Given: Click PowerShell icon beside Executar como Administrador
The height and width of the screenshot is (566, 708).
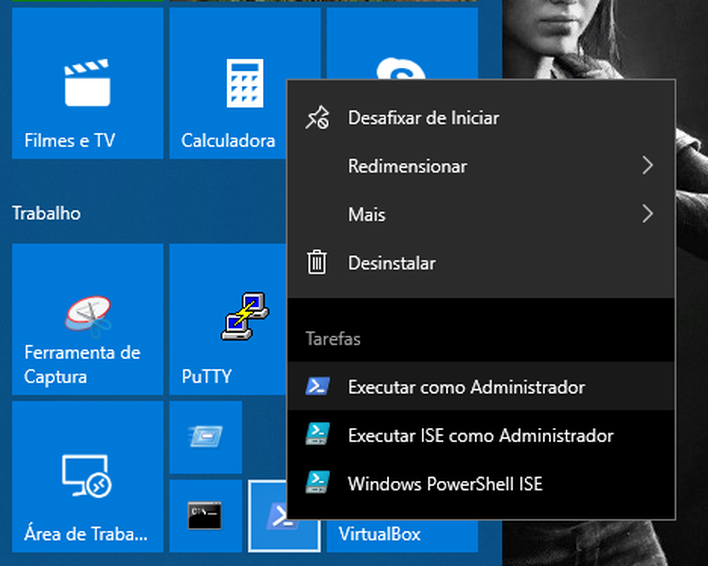Looking at the screenshot, I should (x=317, y=387).
